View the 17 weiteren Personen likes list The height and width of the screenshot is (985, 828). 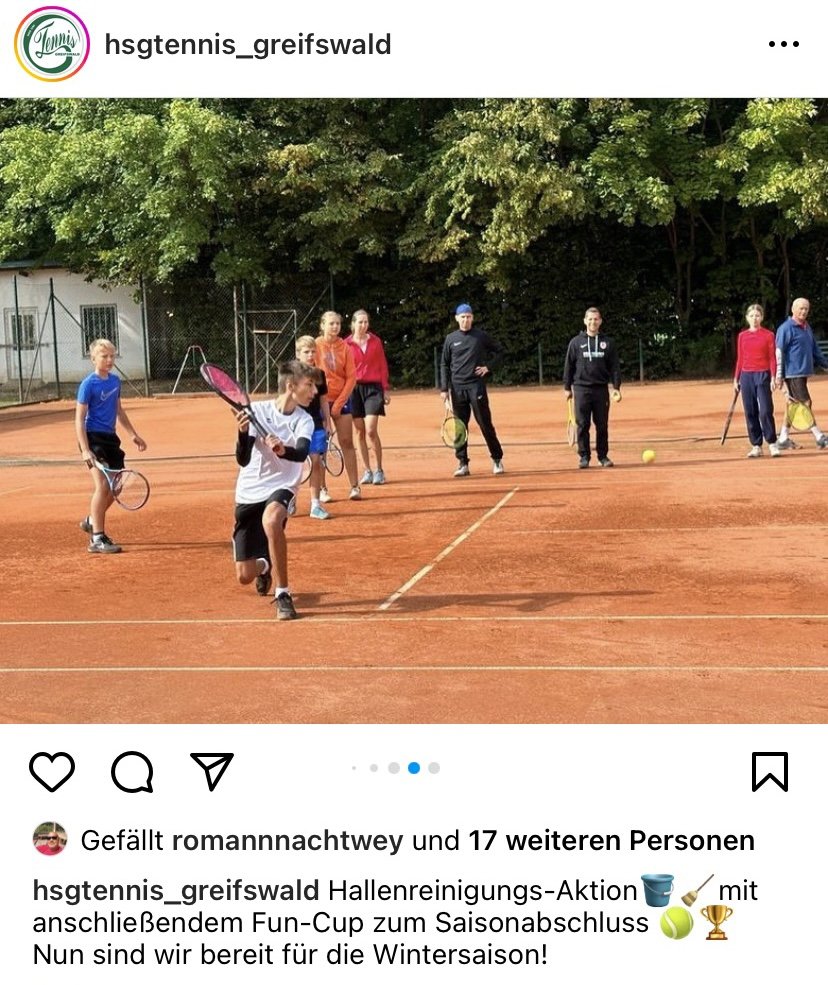click(x=611, y=841)
